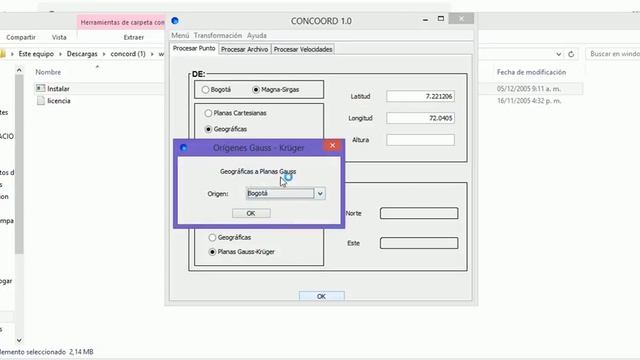This screenshot has width=640, height=360.
Task: Open the Transformación menu
Action: pyautogui.click(x=218, y=36)
